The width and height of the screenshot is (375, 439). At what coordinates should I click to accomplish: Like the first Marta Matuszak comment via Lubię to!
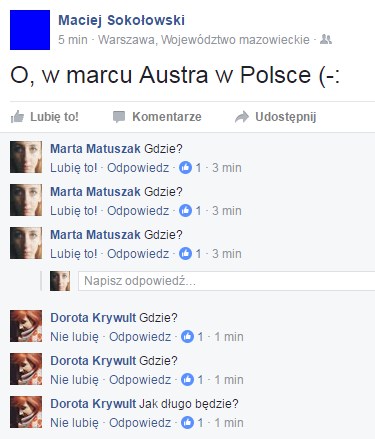point(74,168)
